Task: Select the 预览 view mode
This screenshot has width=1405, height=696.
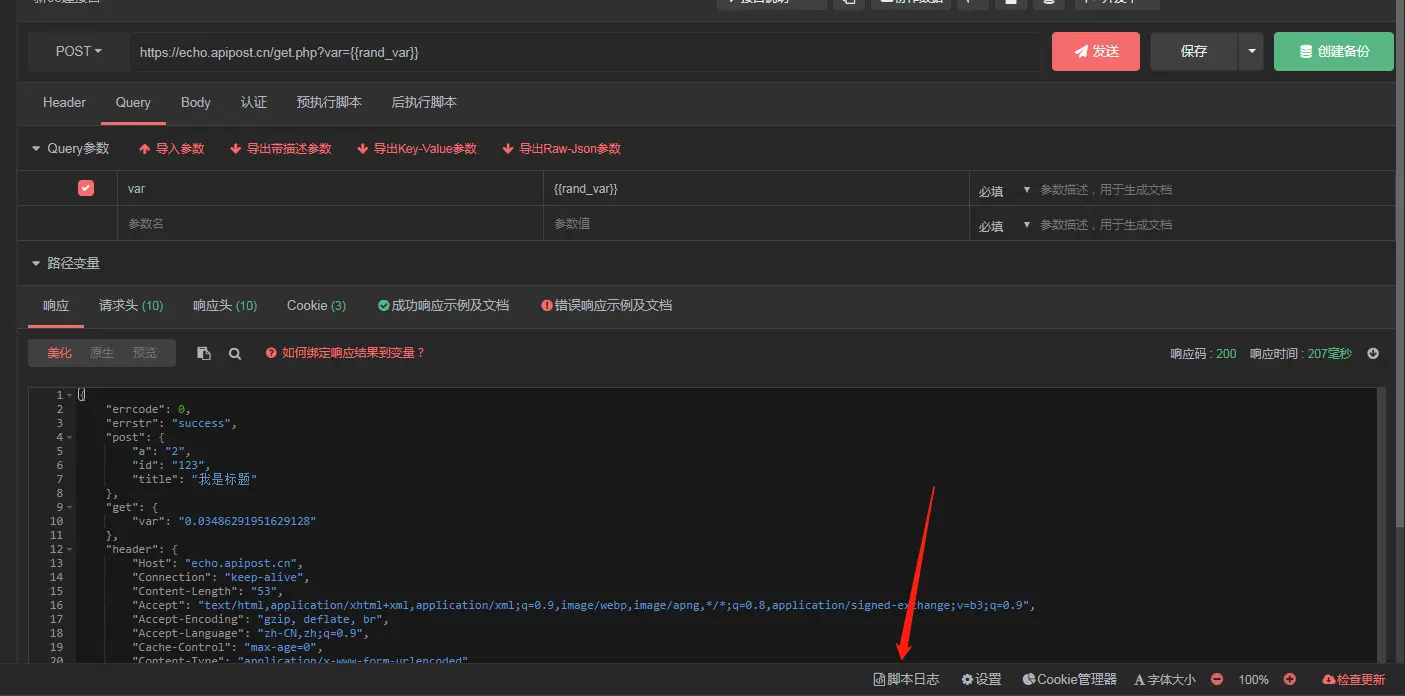Action: 145,353
